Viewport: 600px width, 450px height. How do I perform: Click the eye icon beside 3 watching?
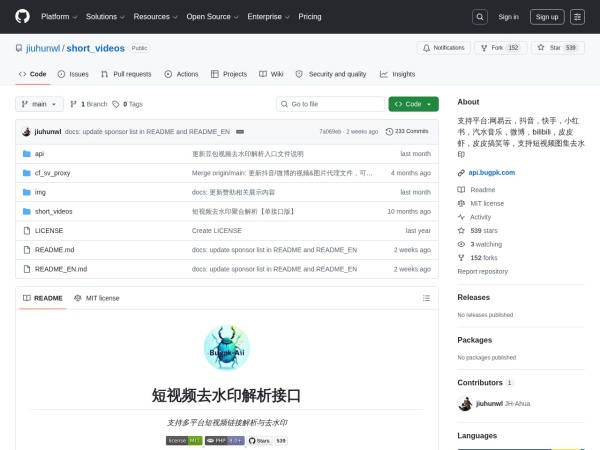(461, 244)
